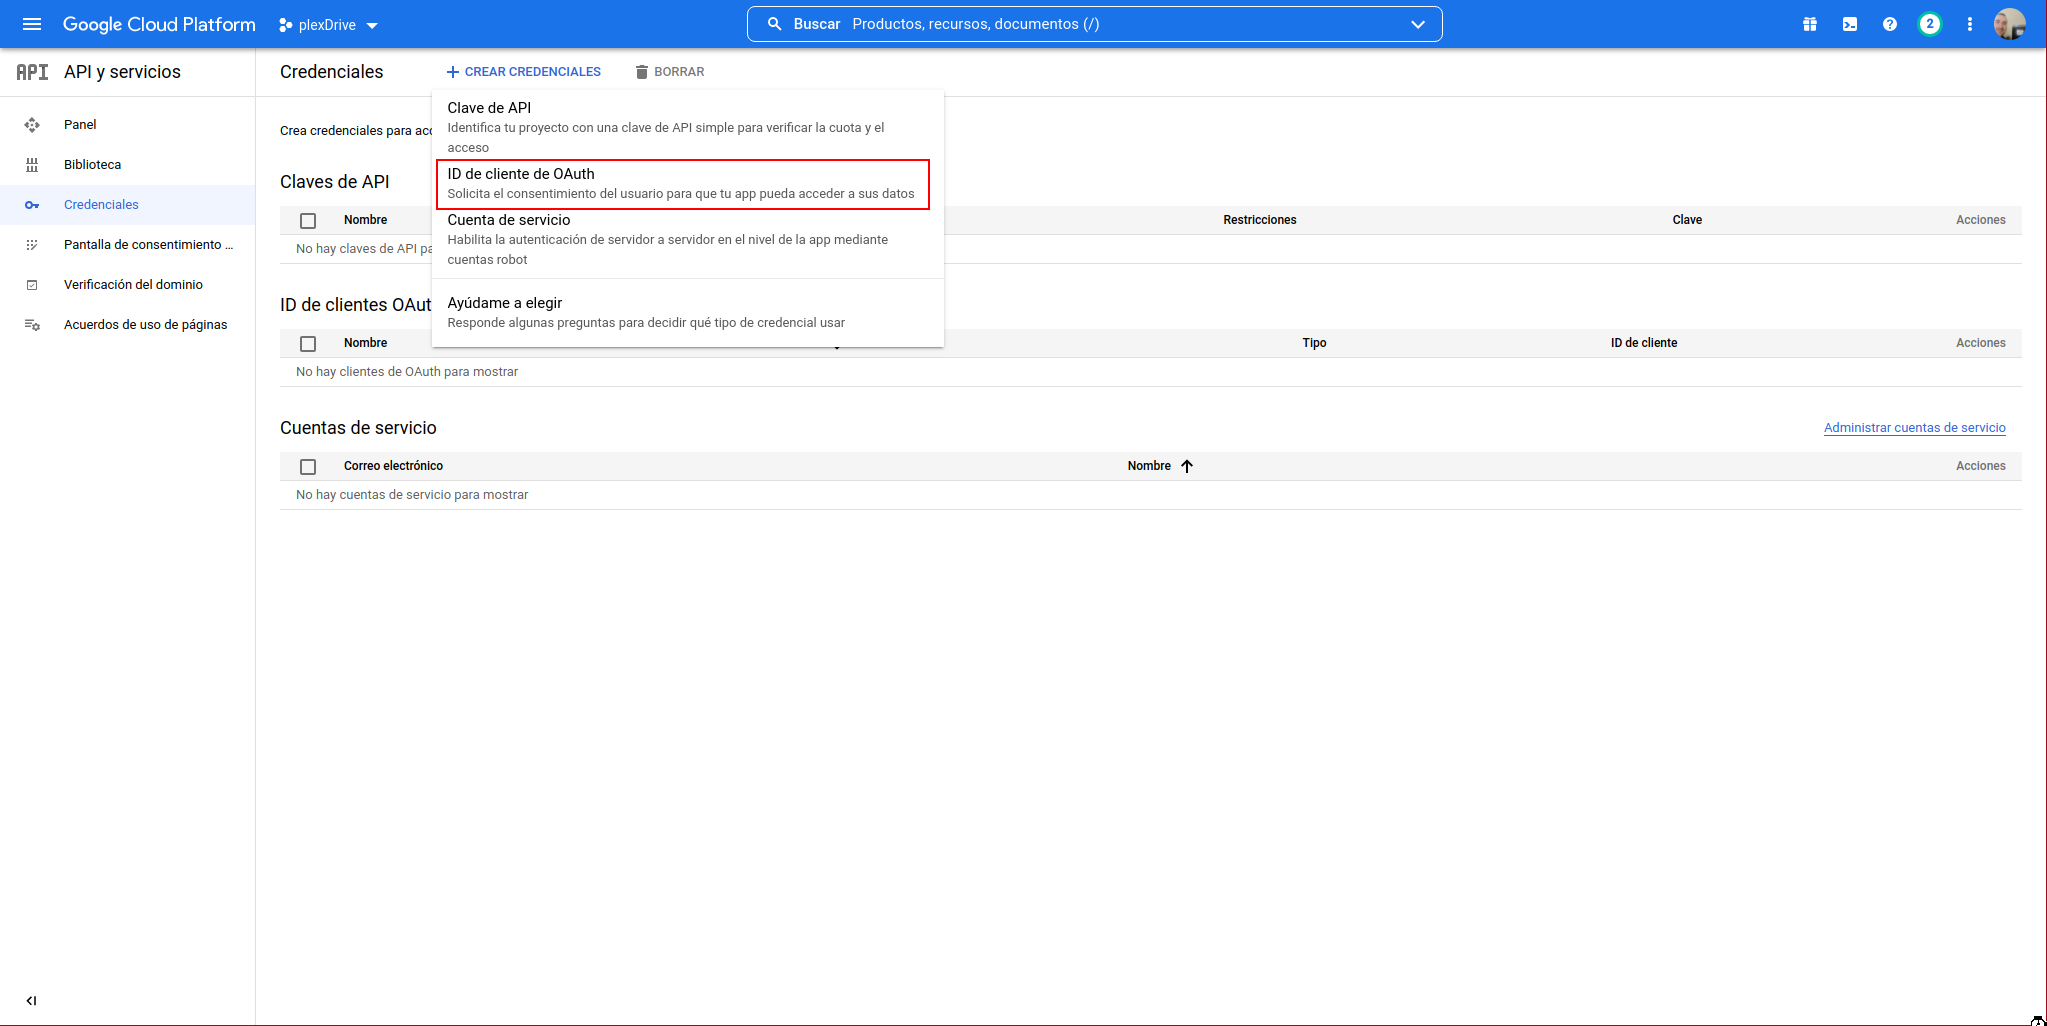Check the Claves de API select-all checkbox
This screenshot has height=1026, width=2047.
click(308, 221)
